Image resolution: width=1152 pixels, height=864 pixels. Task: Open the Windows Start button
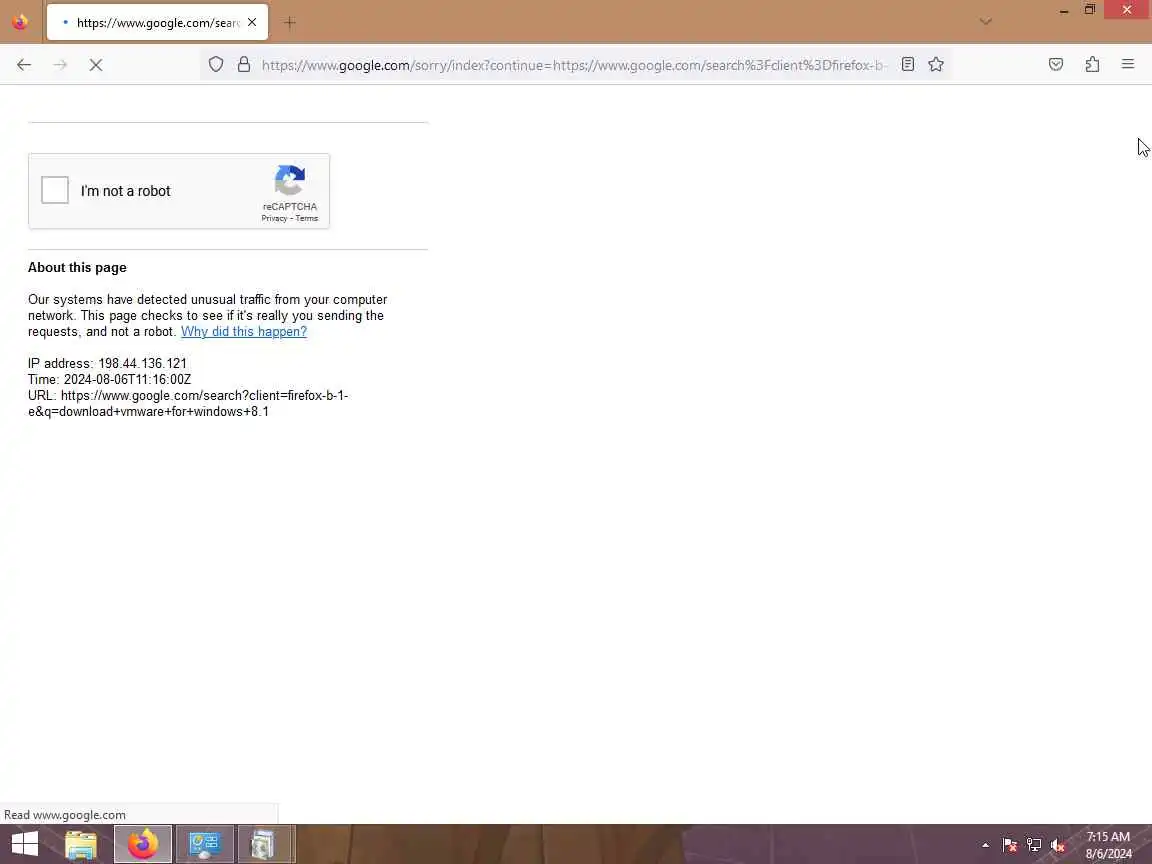pos(24,844)
